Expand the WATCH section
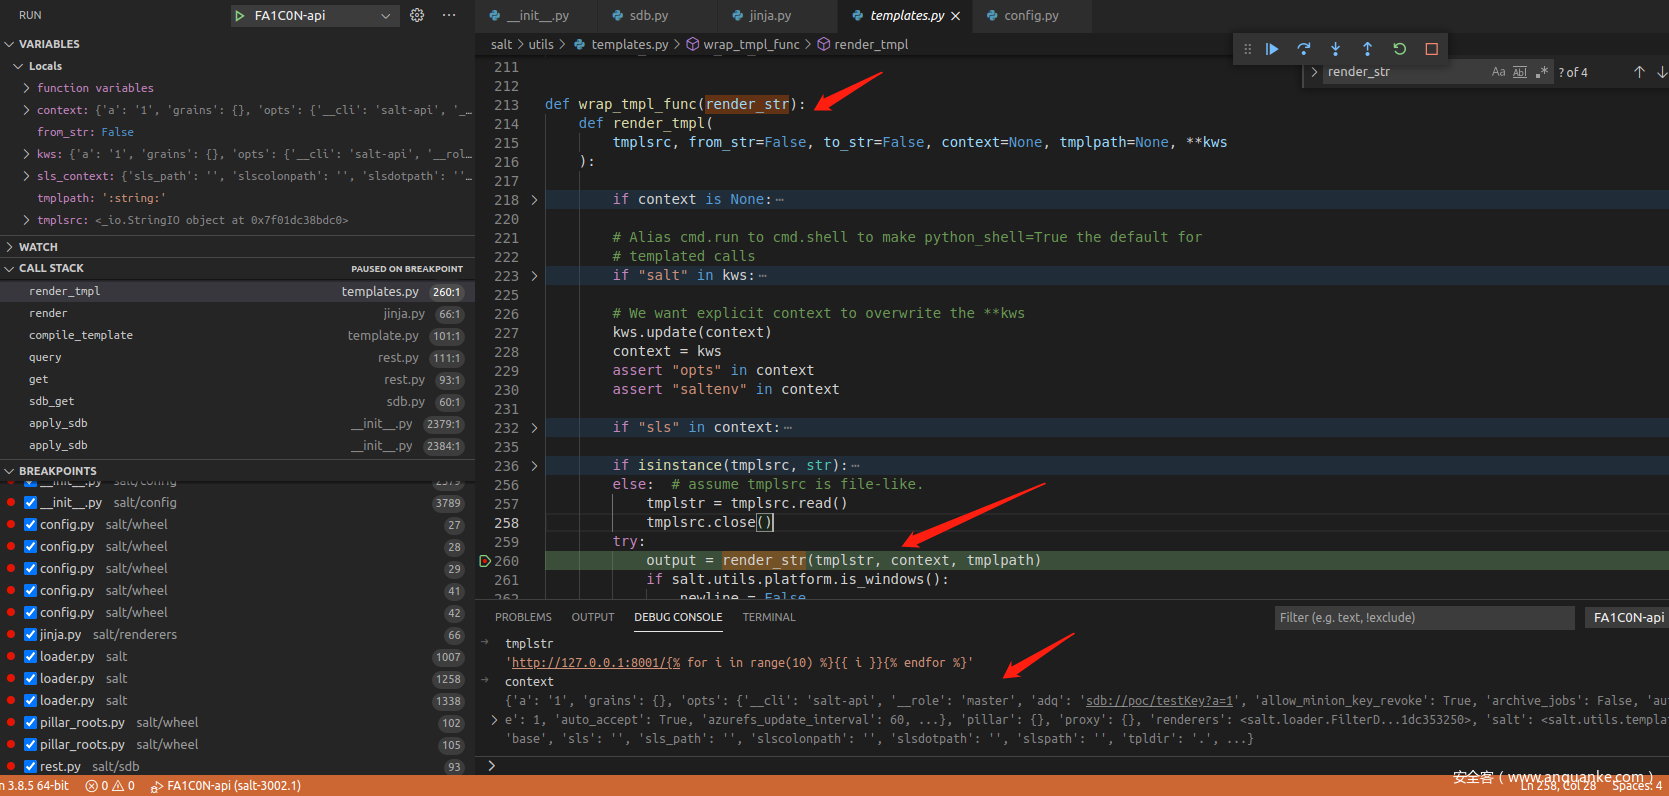The image size is (1669, 796). [x=38, y=247]
